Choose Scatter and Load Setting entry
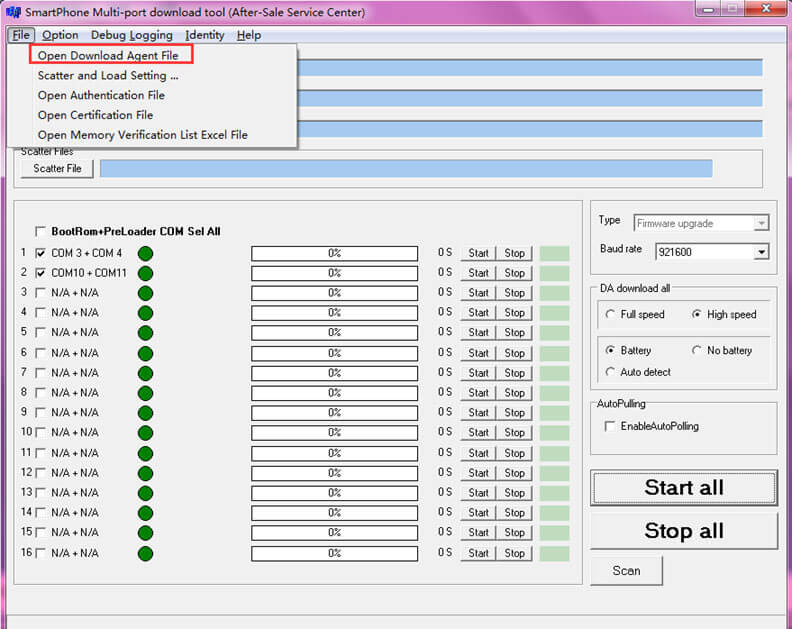Image resolution: width=792 pixels, height=629 pixels. coord(108,75)
